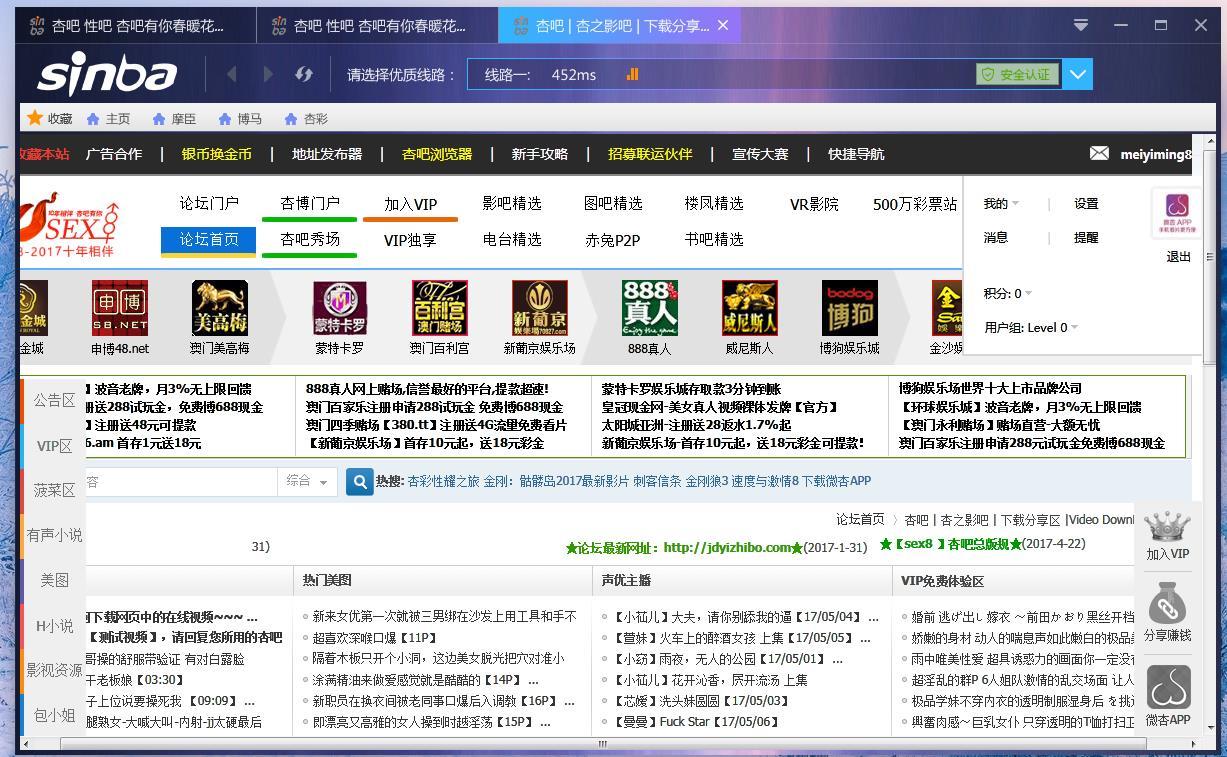Open the mail envelope icon beside meiyiming
The width and height of the screenshot is (1227, 757).
tap(1099, 154)
